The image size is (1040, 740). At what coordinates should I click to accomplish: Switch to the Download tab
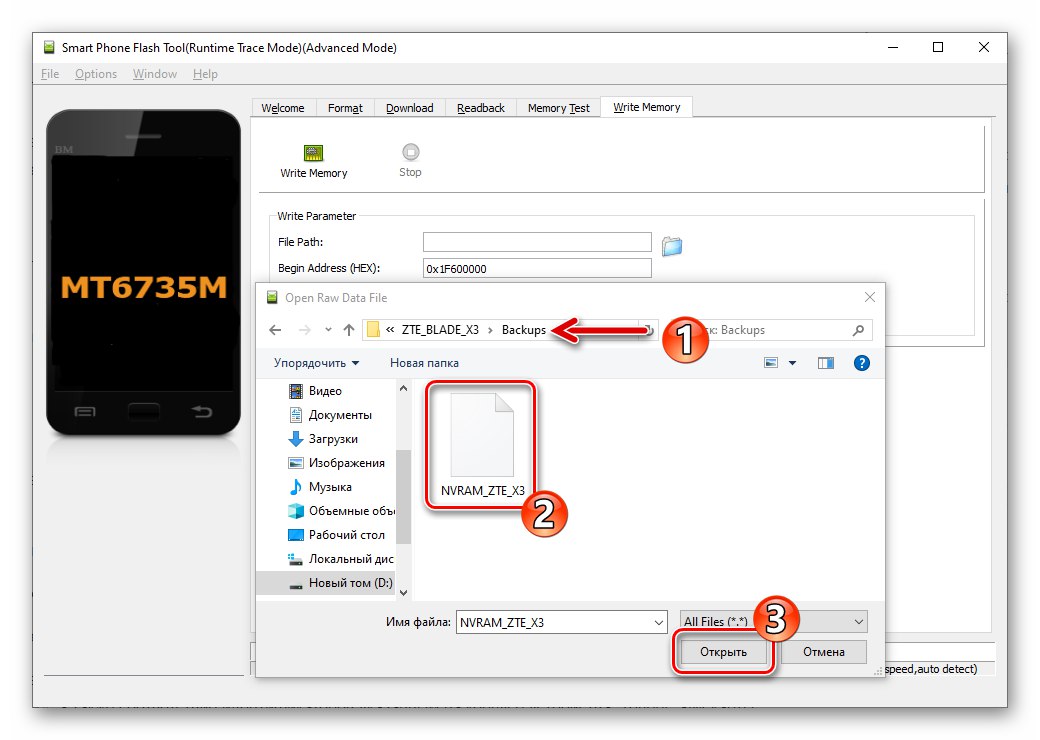click(x=409, y=107)
